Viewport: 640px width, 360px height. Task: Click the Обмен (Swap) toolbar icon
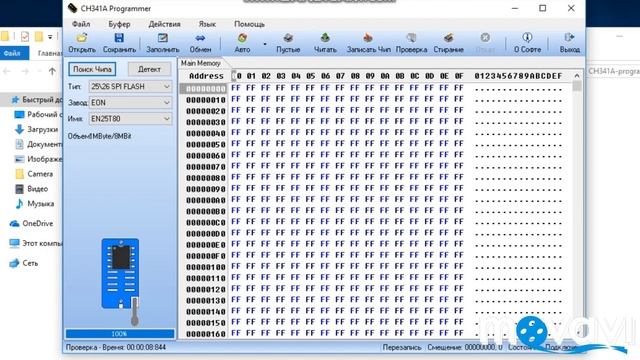(x=200, y=38)
